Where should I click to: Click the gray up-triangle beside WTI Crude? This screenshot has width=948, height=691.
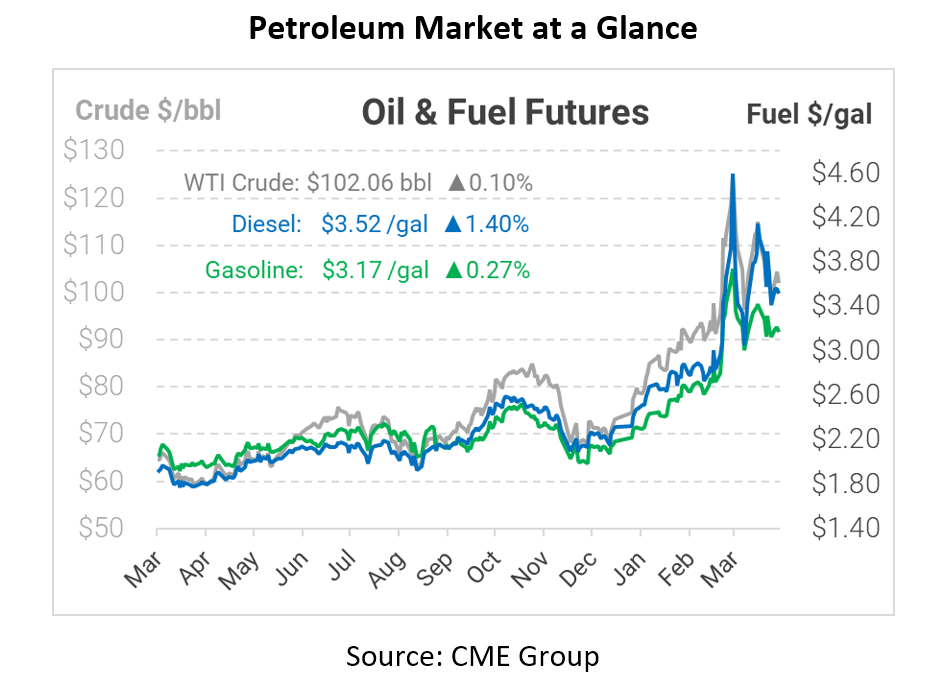point(457,183)
